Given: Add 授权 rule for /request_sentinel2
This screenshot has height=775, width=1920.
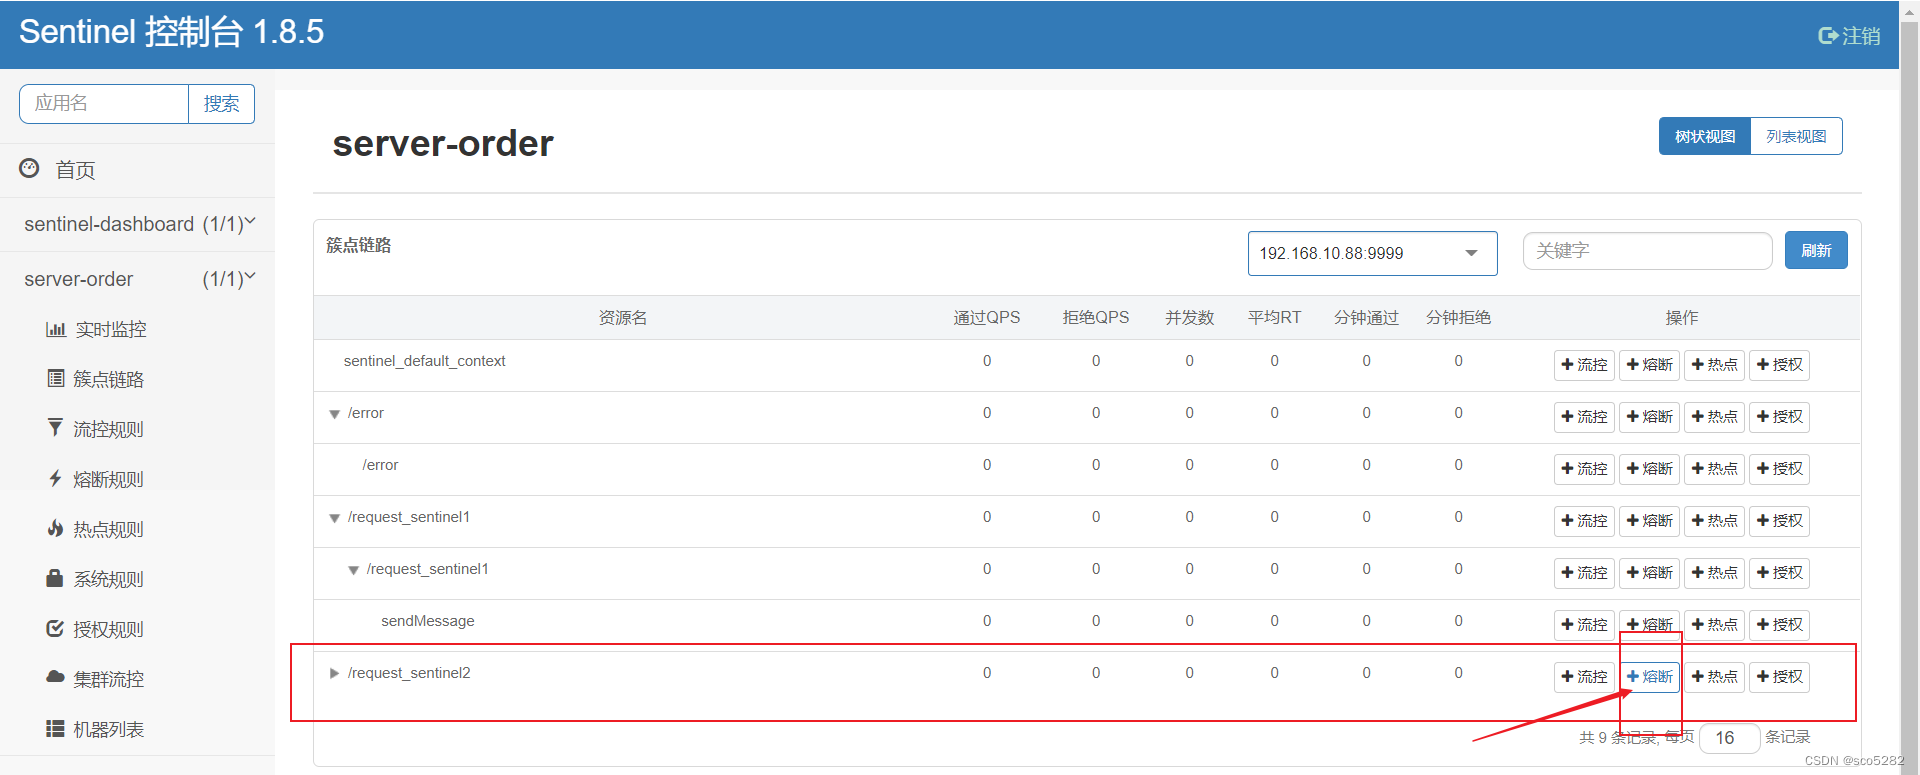Looking at the screenshot, I should (x=1779, y=677).
